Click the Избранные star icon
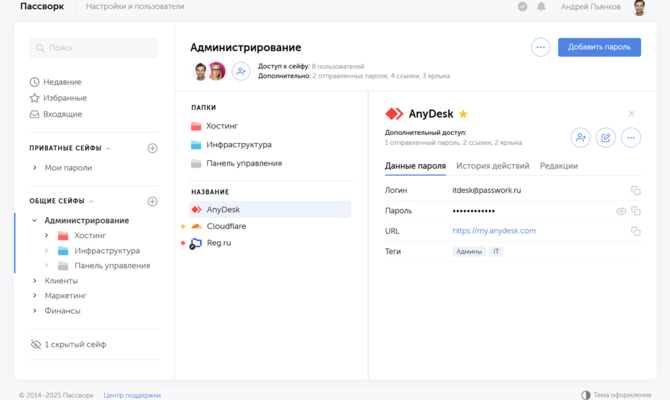Viewport: 670px width, 400px height. coord(35,98)
